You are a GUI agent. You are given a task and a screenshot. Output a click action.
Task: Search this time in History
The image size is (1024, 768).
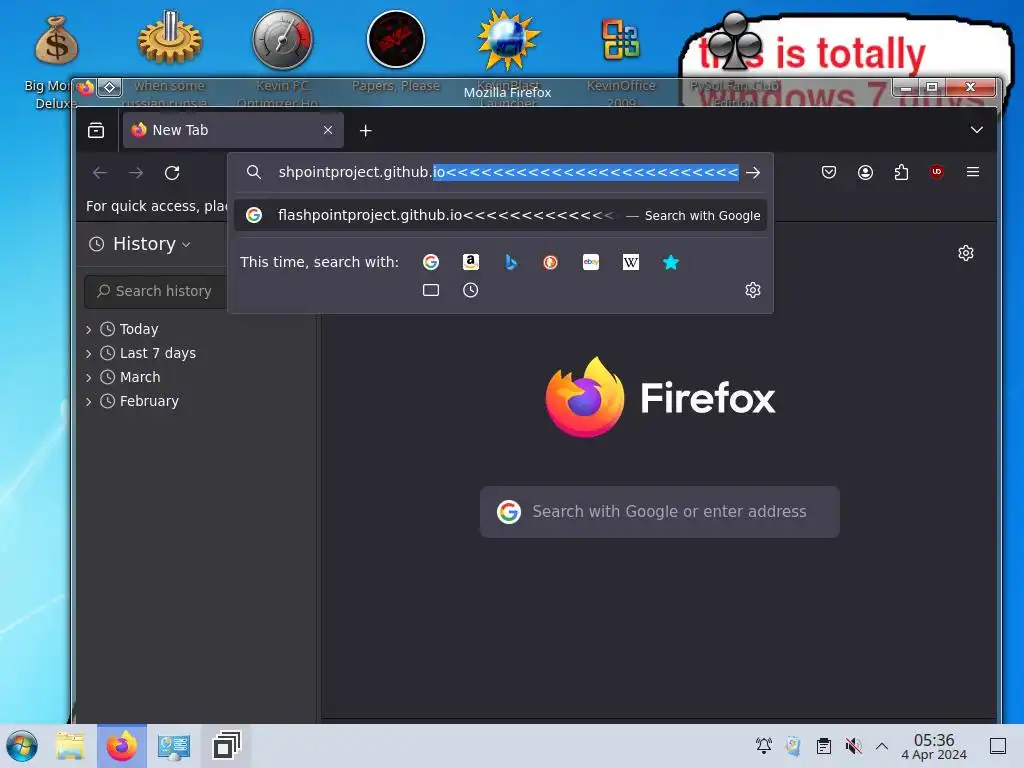coord(471,290)
